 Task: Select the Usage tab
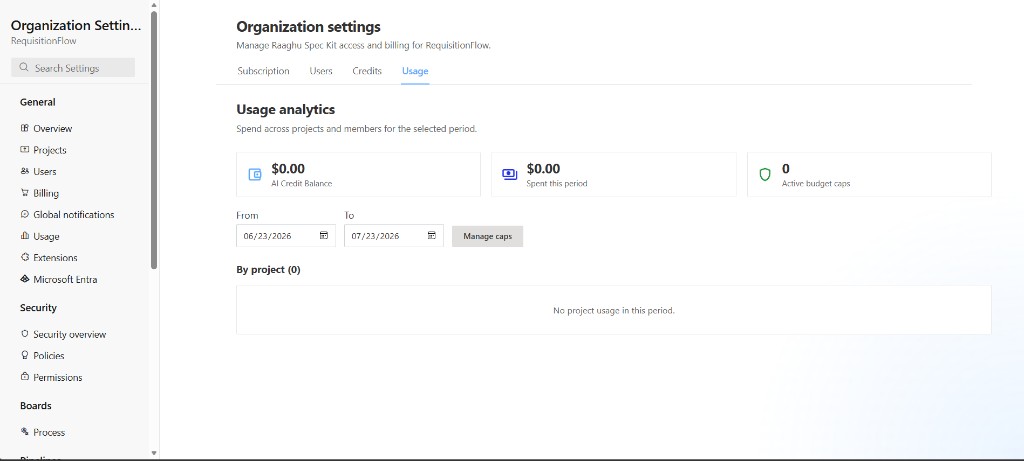pyautogui.click(x=415, y=71)
